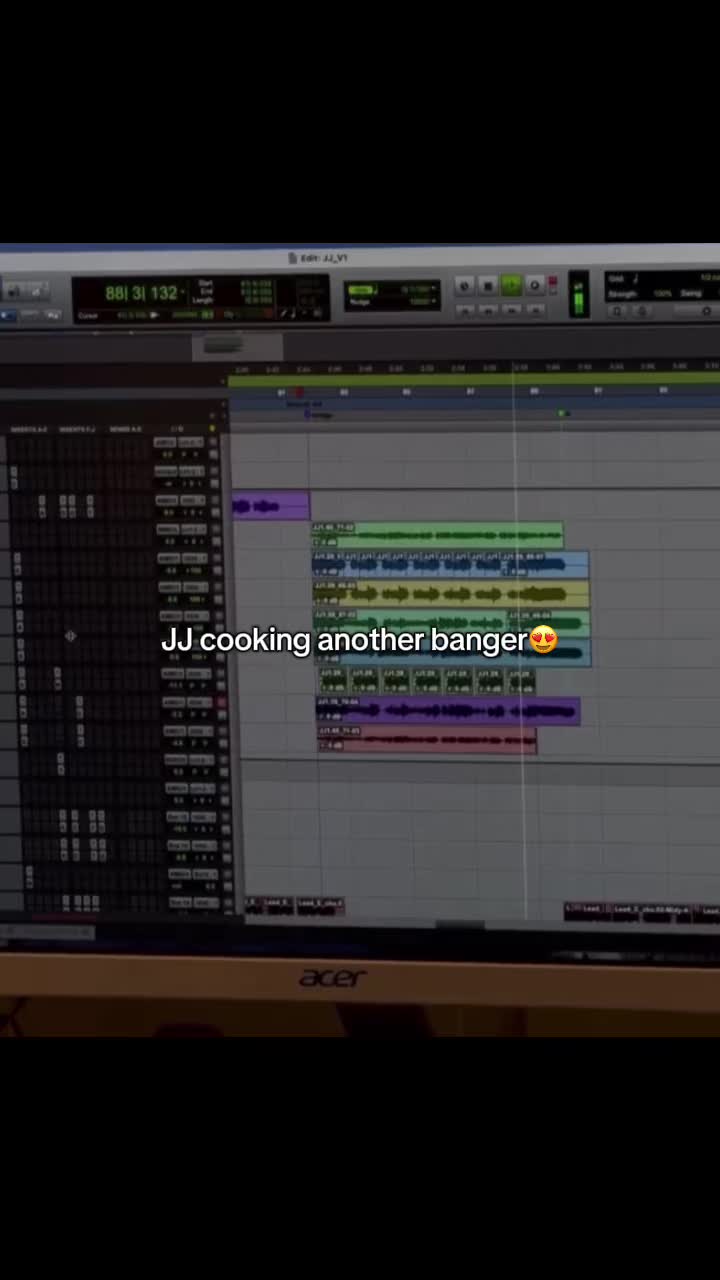
Task: Click the Record button in the transport
Action: click(535, 286)
